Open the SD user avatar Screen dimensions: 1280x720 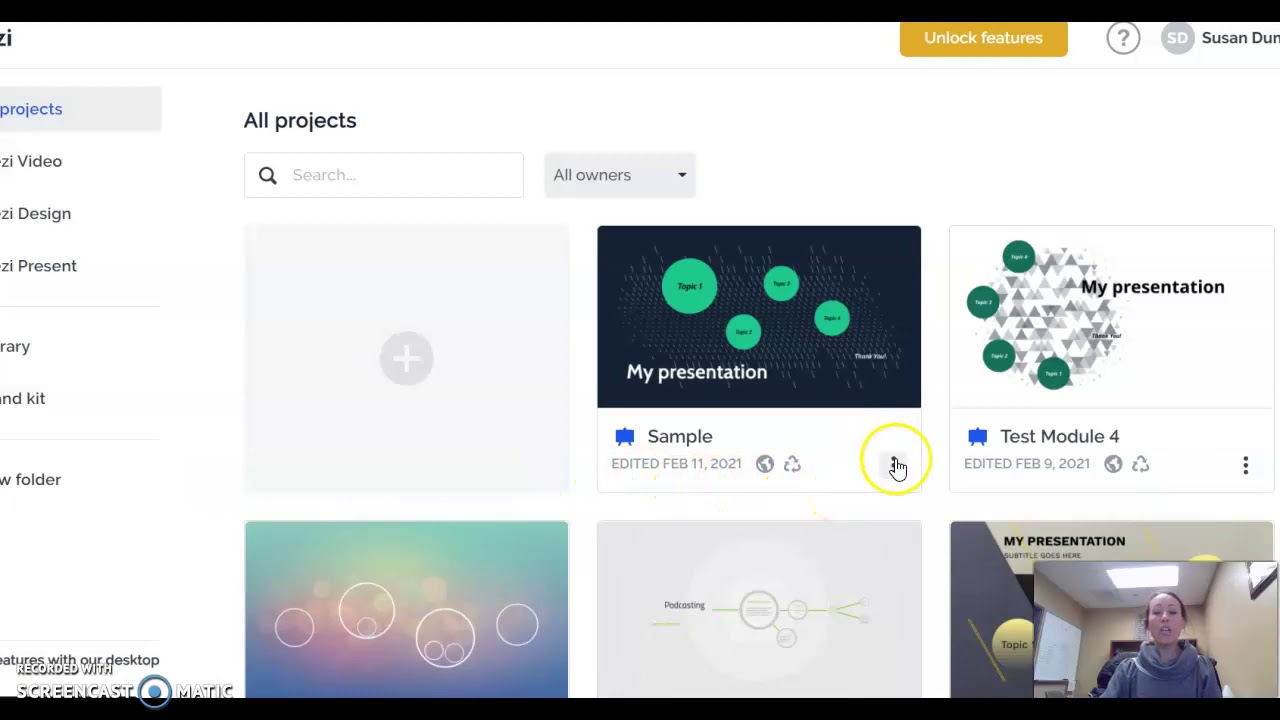pyautogui.click(x=1178, y=38)
